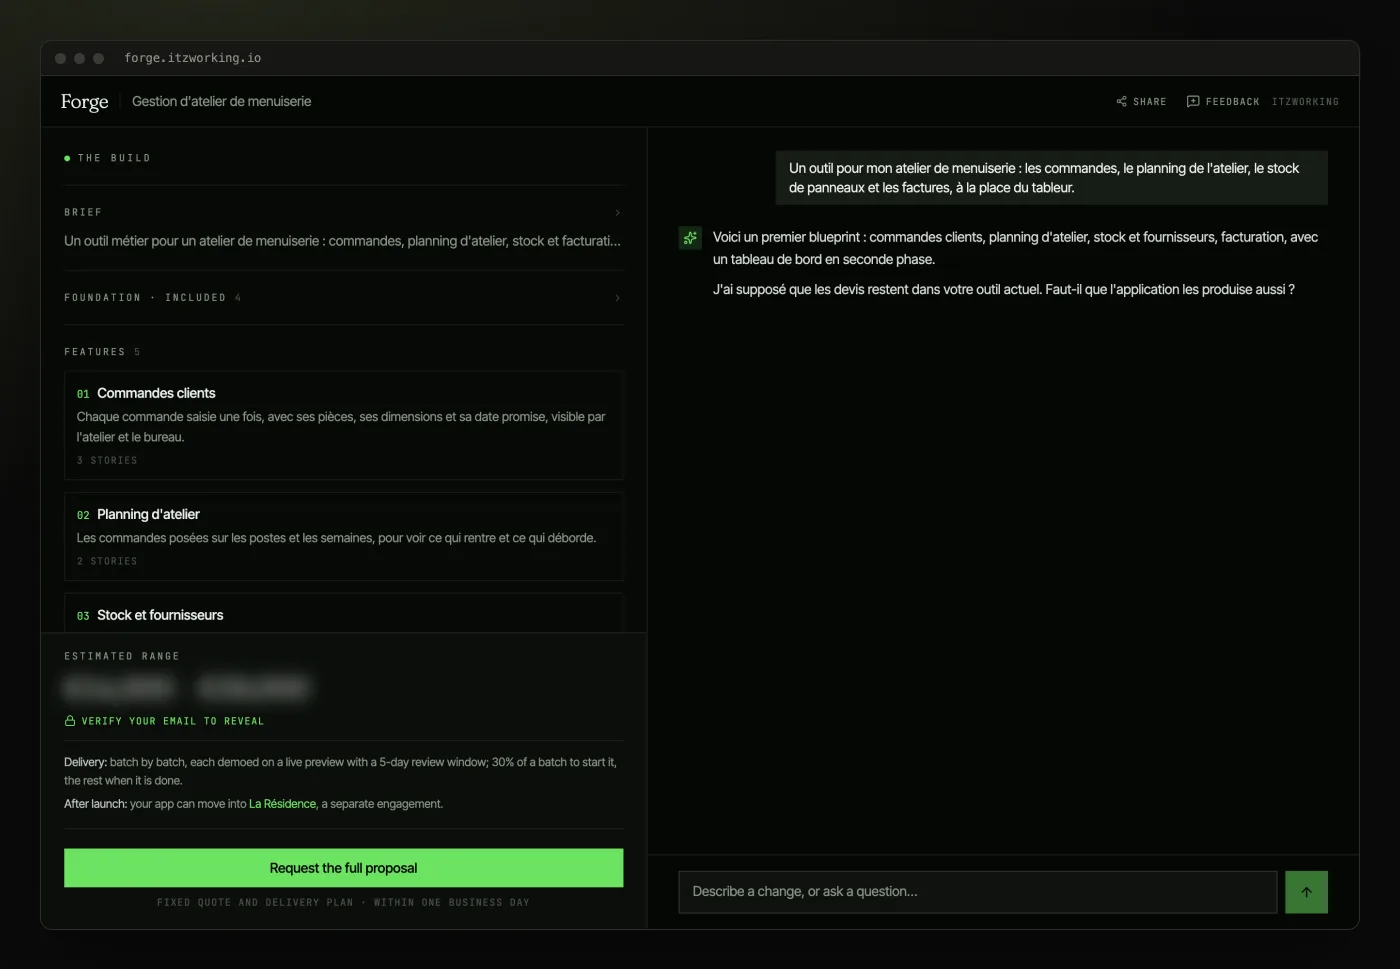Click Request the full proposal button

343,868
